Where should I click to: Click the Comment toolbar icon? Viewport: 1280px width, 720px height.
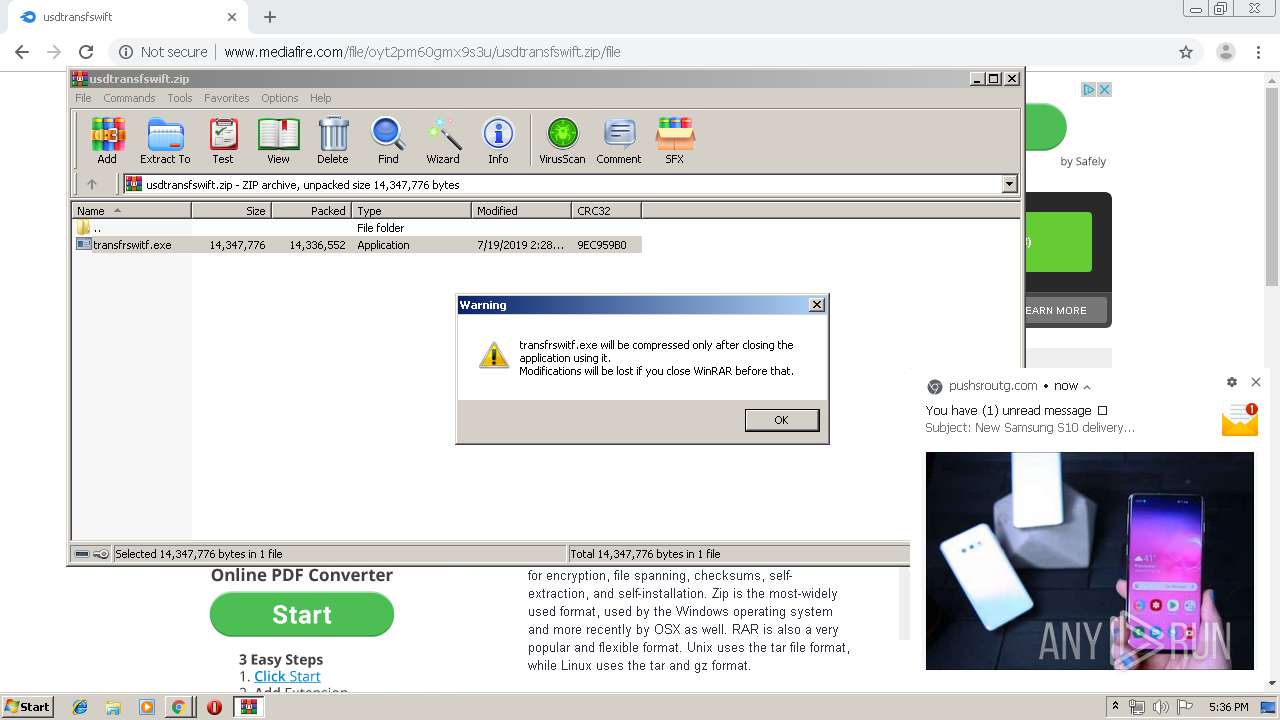click(x=619, y=140)
